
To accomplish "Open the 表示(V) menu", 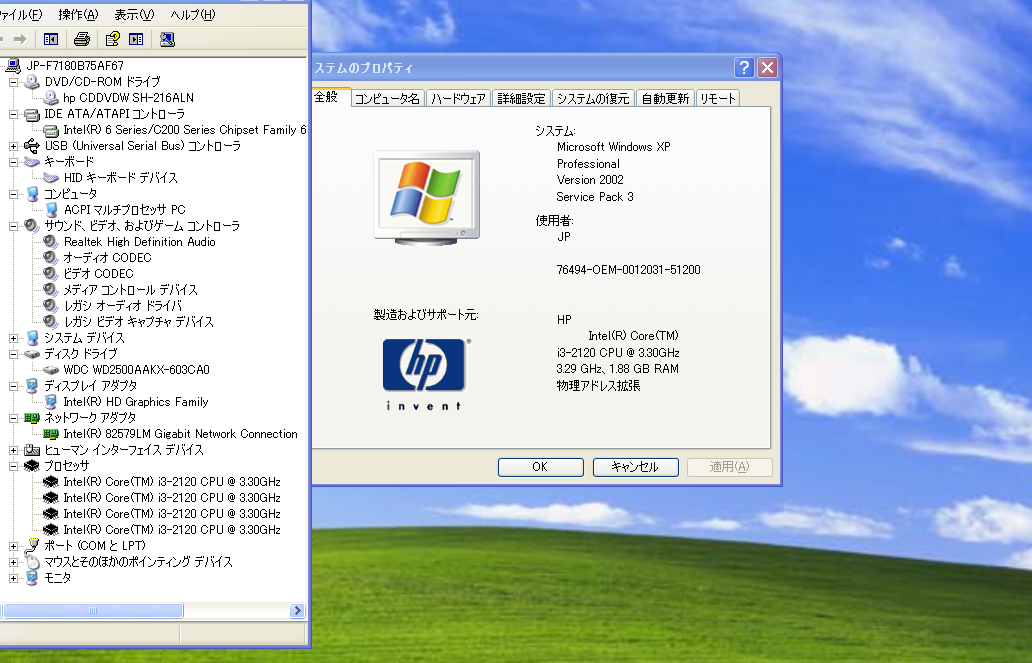I will click(134, 14).
